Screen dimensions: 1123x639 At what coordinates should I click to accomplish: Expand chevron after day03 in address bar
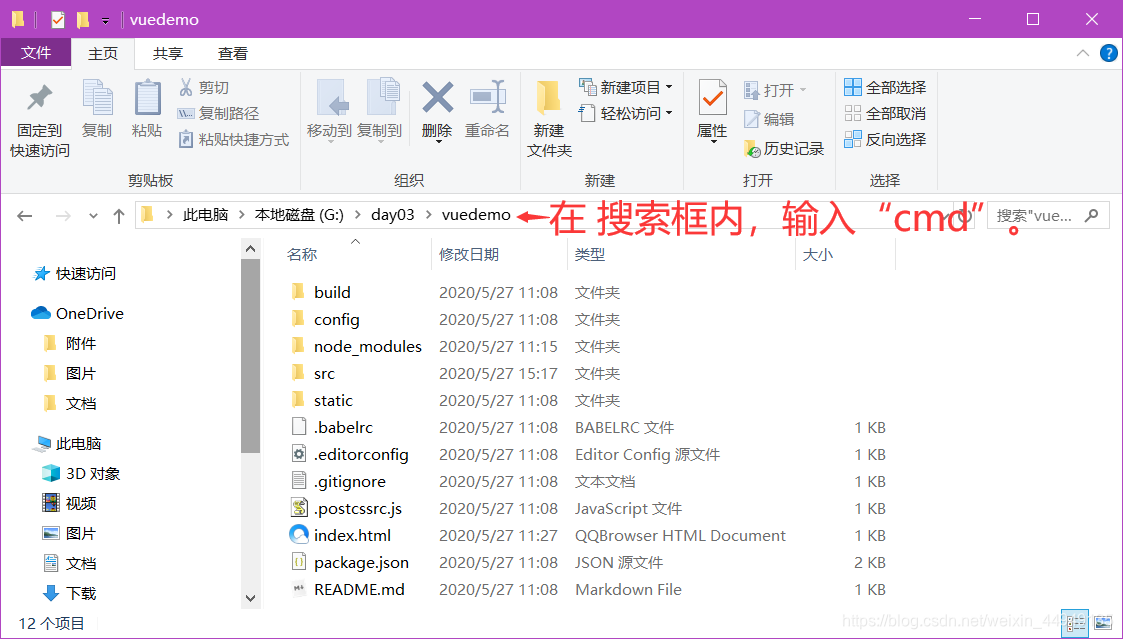tap(428, 215)
